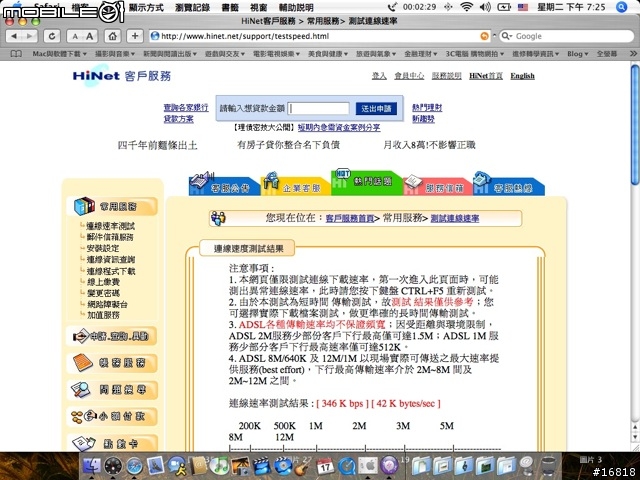The height and width of the screenshot is (480, 640).
Task: Open the Trash in the Dock
Action: 548,465
